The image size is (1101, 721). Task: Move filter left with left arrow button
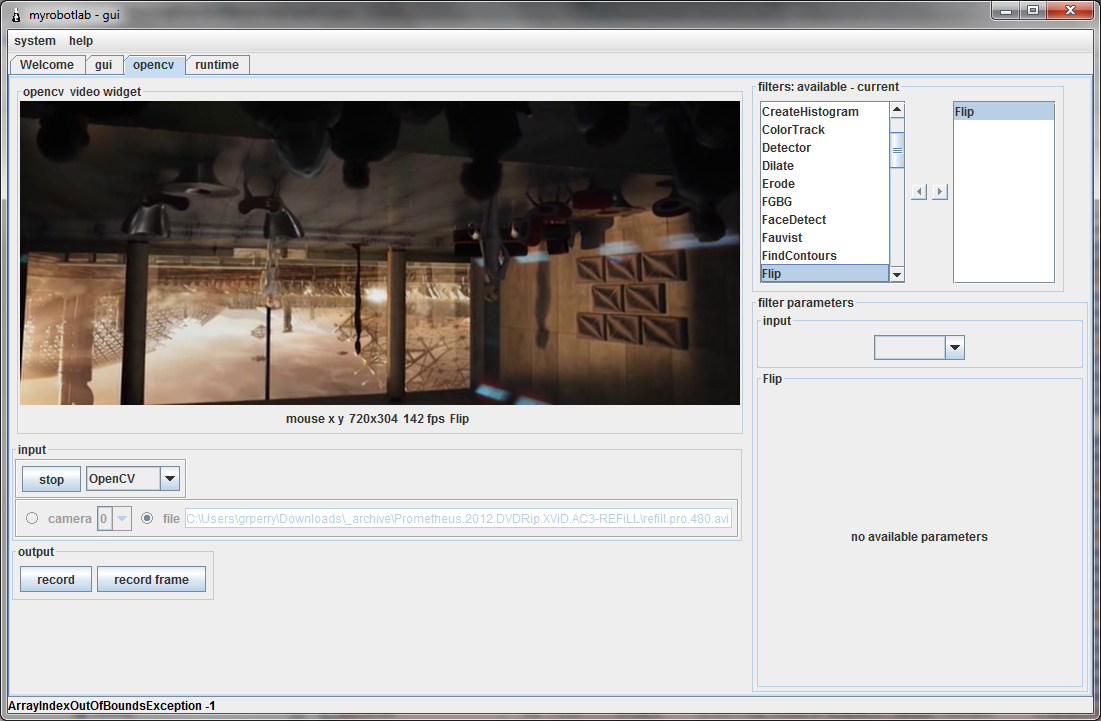pos(918,192)
